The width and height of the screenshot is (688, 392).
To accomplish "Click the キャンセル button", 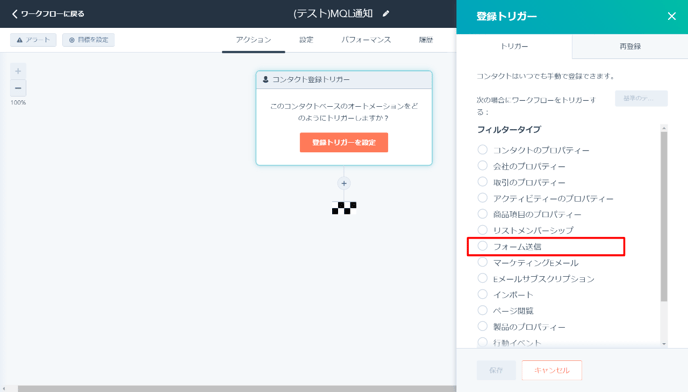I will click(x=552, y=370).
